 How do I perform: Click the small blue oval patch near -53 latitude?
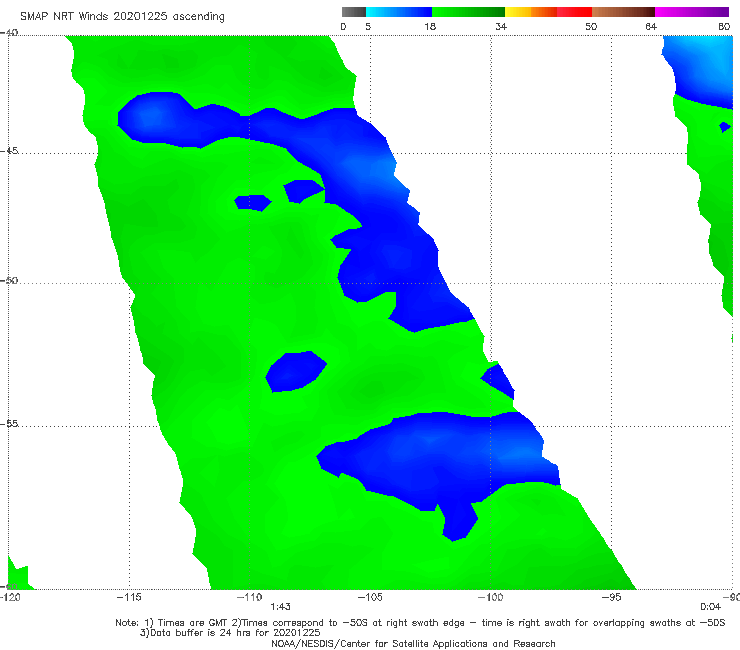(x=296, y=372)
